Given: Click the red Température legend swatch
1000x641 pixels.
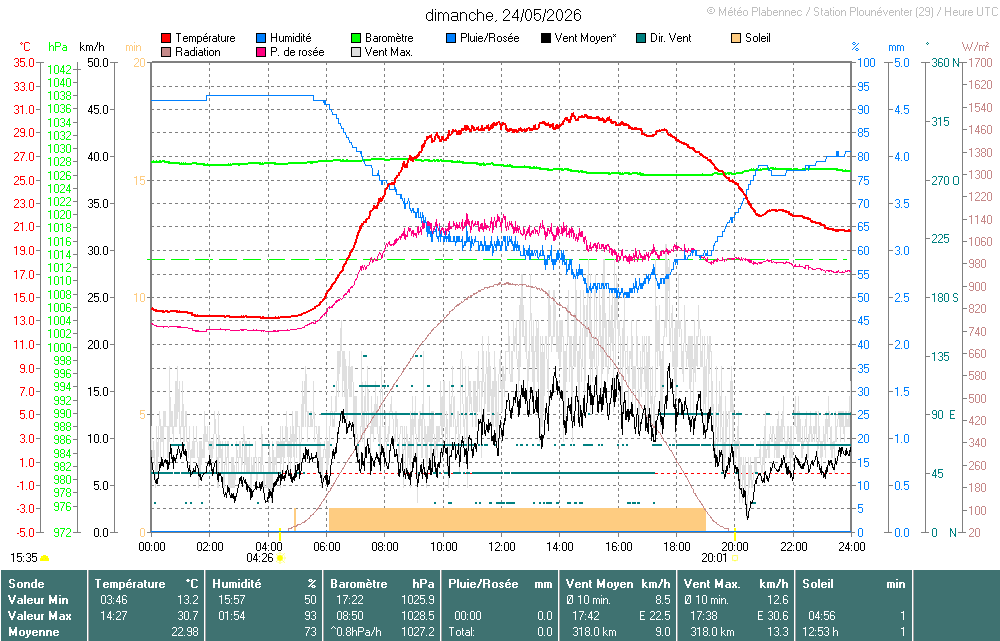Looking at the screenshot, I should pos(166,38).
